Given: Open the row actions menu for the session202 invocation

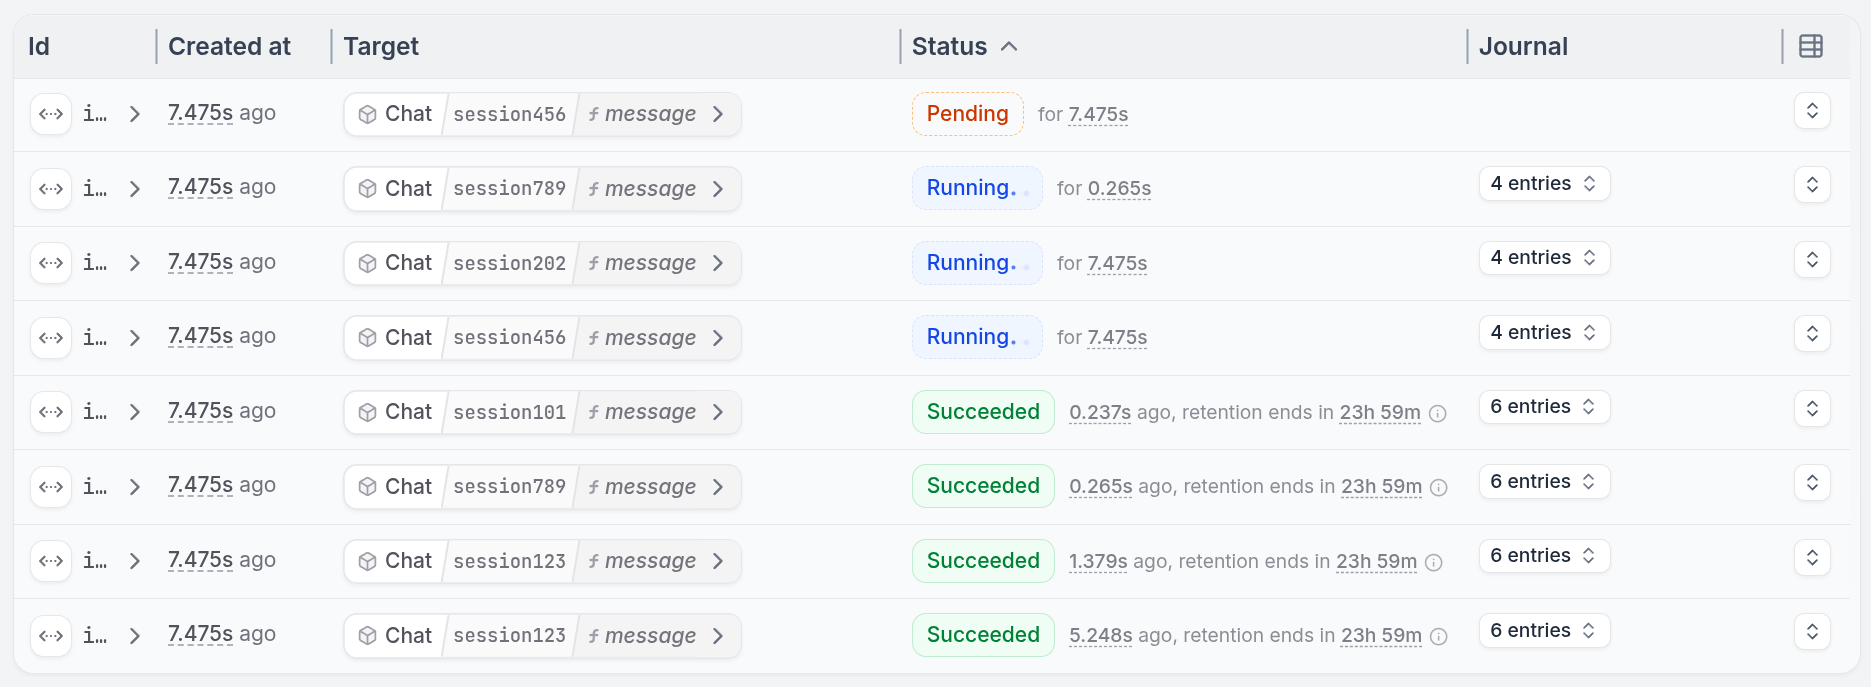Looking at the screenshot, I should click(x=1811, y=260).
